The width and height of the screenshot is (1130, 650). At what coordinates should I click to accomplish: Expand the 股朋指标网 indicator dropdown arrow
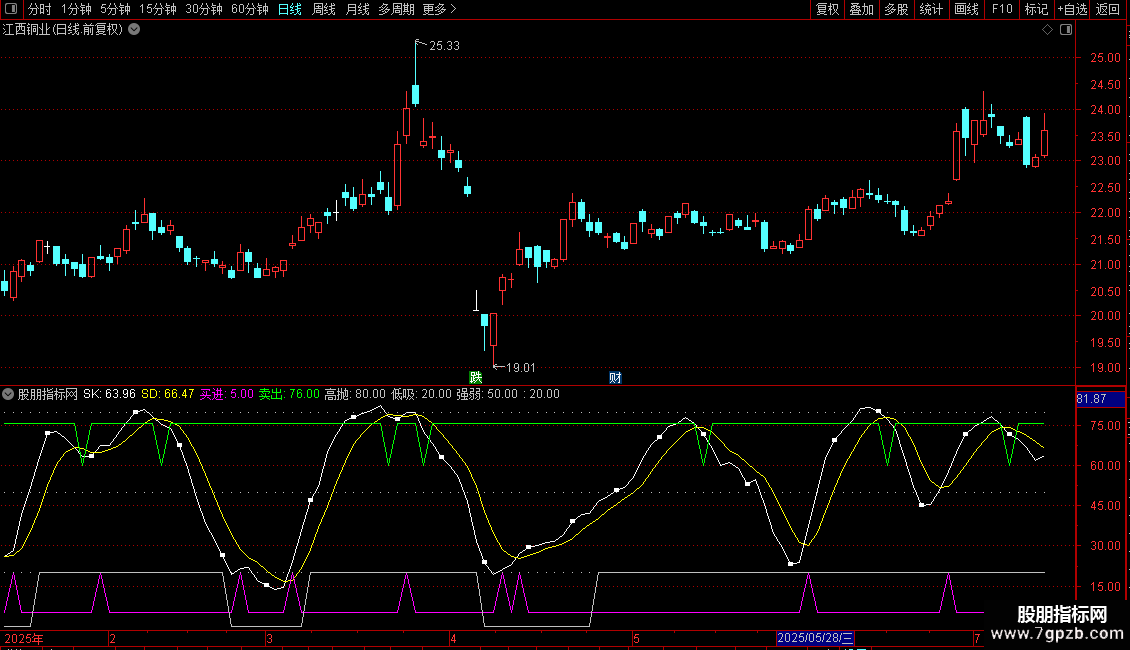point(9,394)
